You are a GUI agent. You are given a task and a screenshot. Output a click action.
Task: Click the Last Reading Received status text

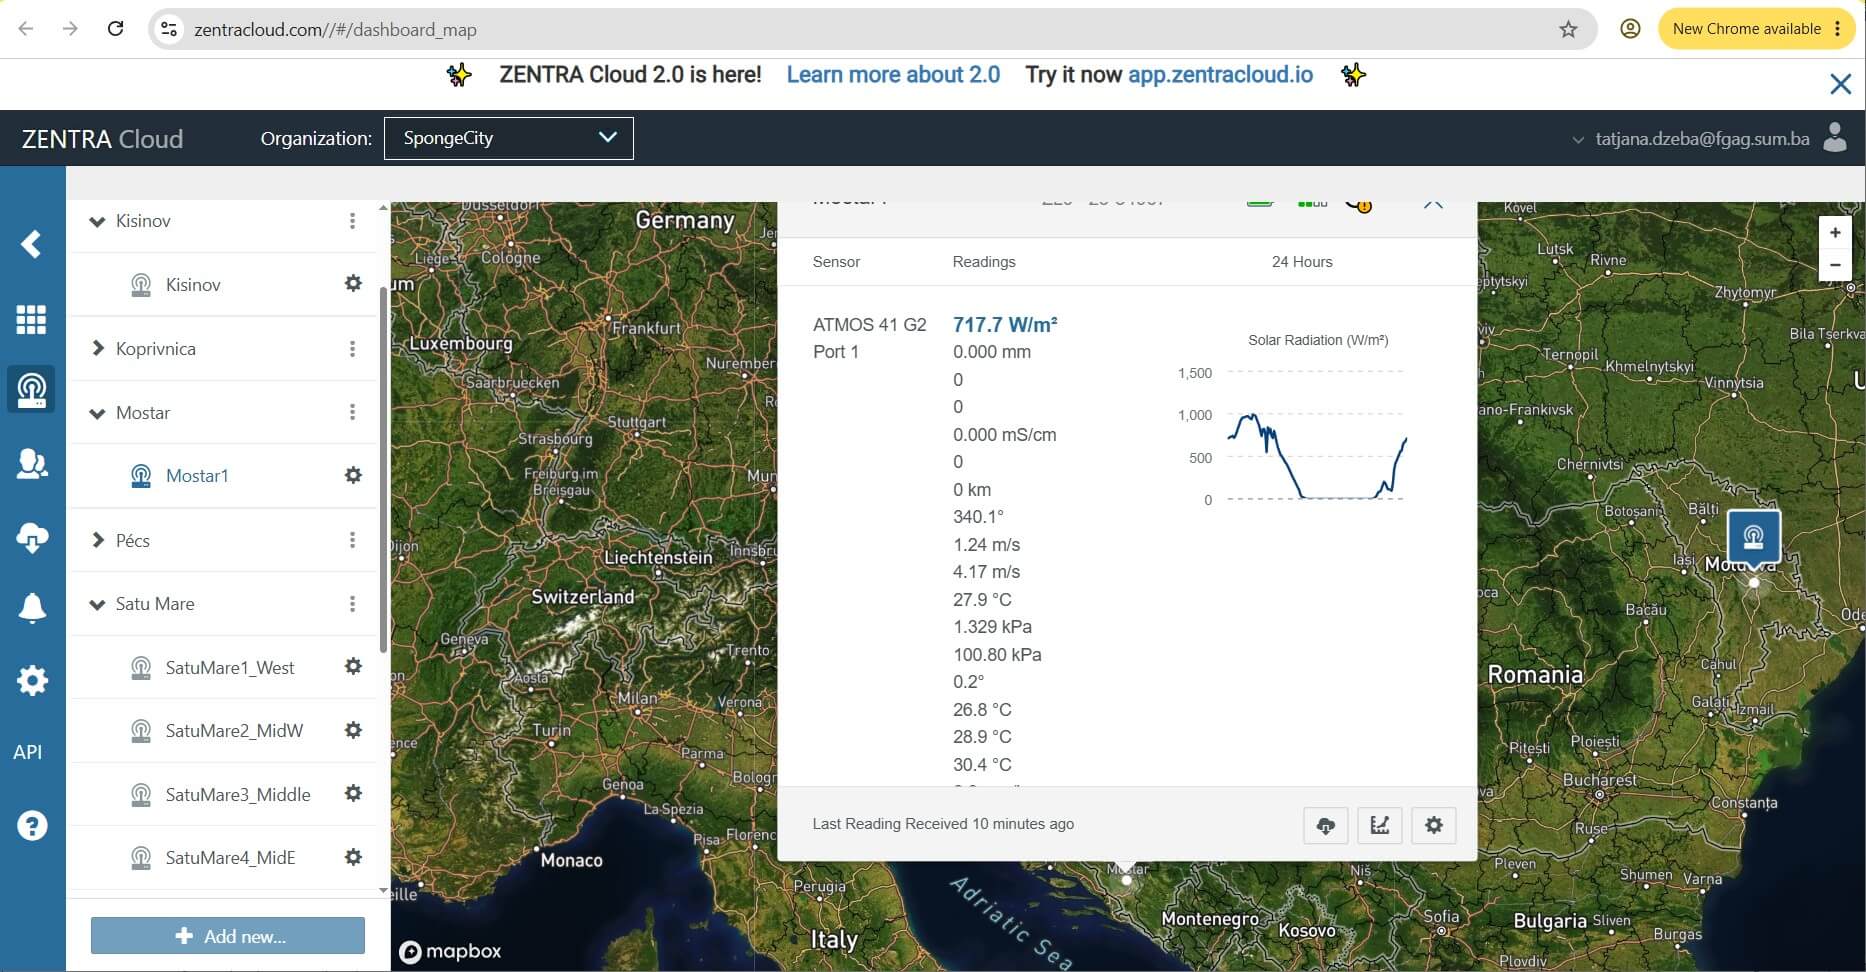(943, 824)
